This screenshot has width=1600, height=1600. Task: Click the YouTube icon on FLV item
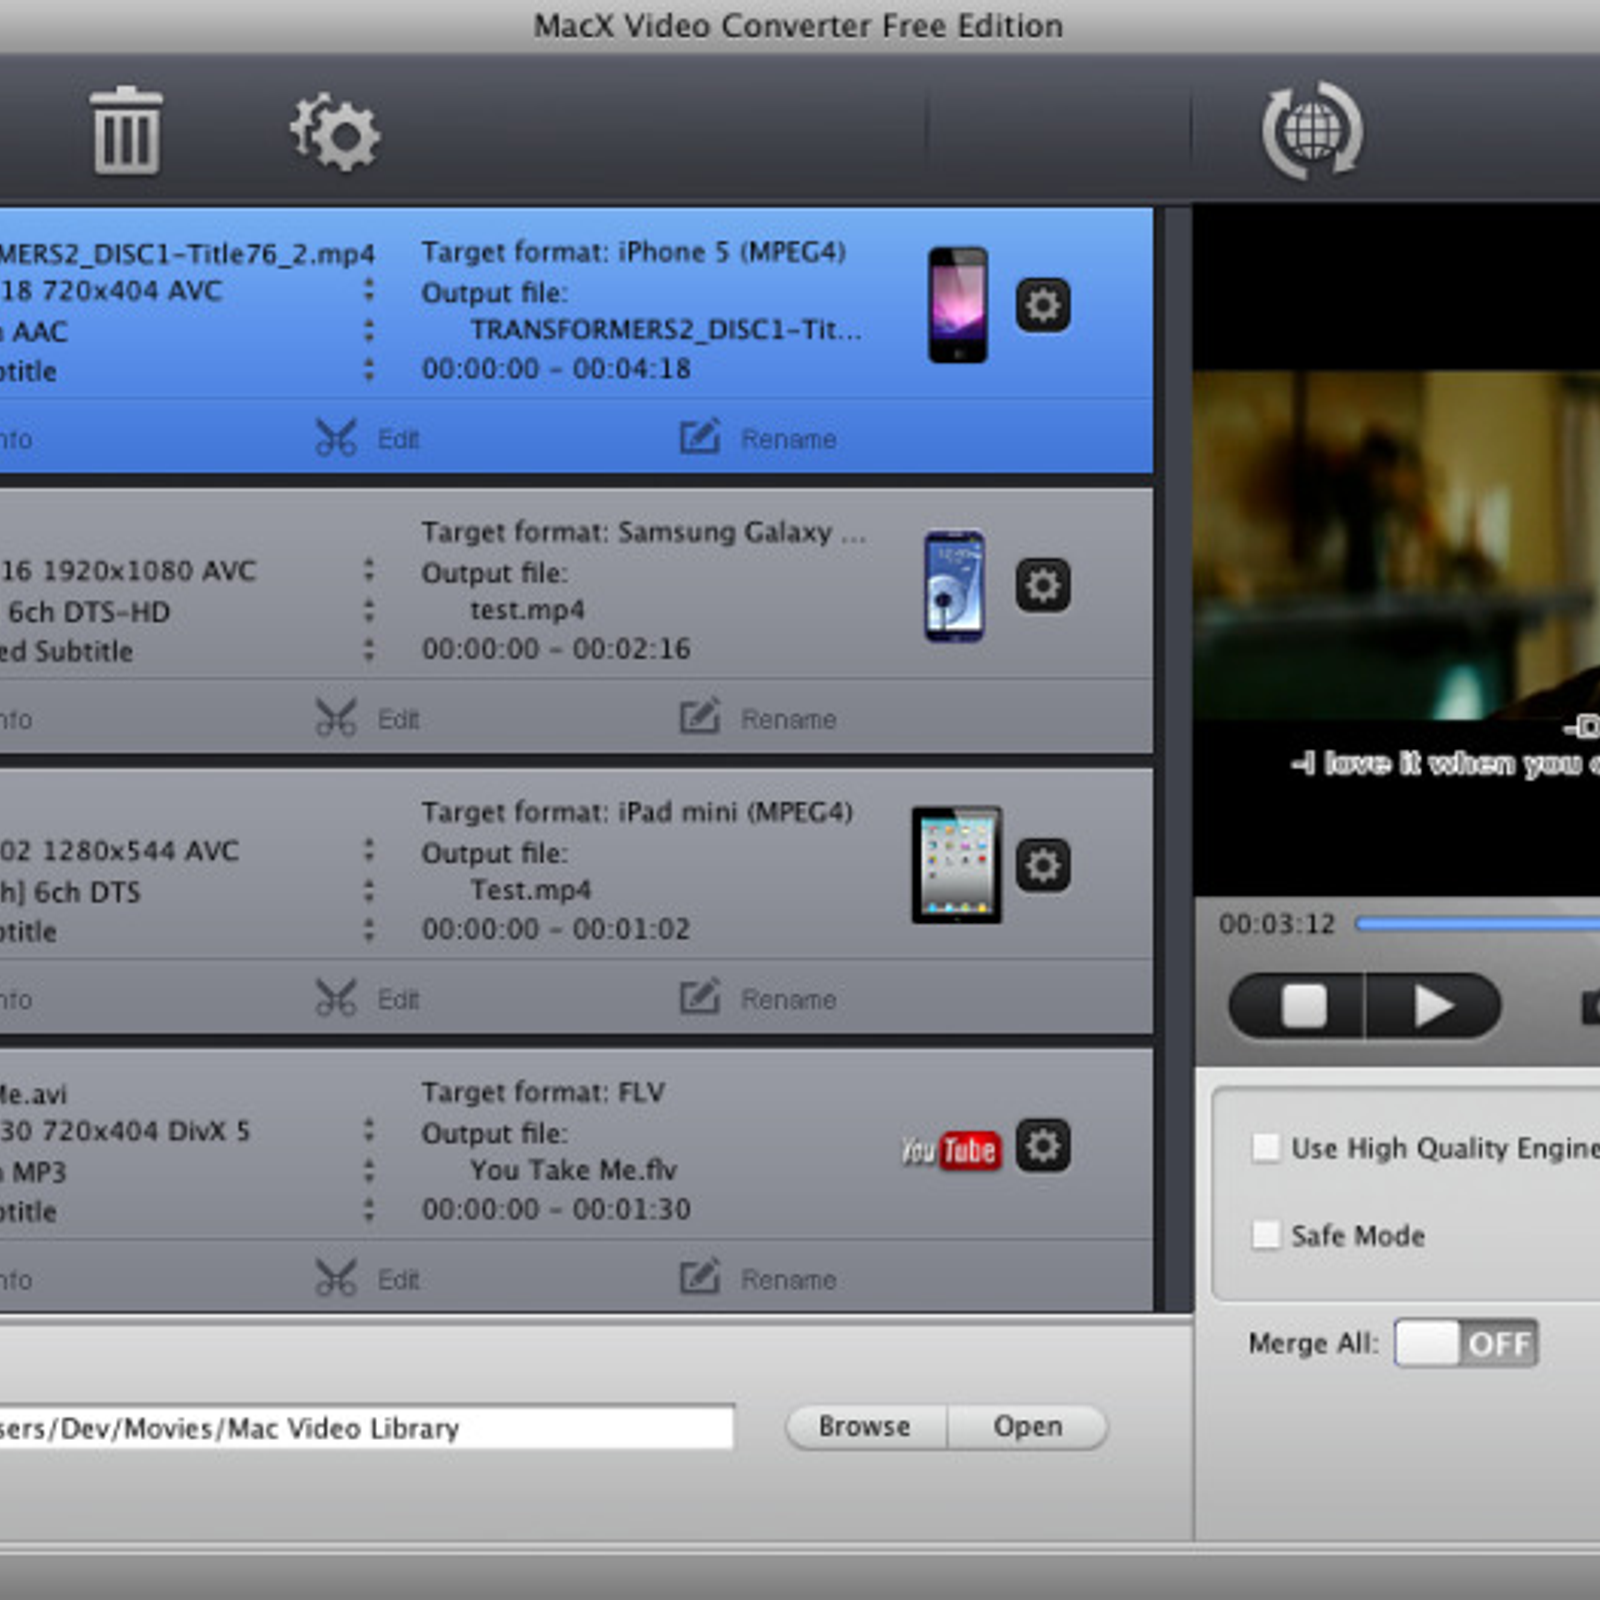[x=950, y=1151]
